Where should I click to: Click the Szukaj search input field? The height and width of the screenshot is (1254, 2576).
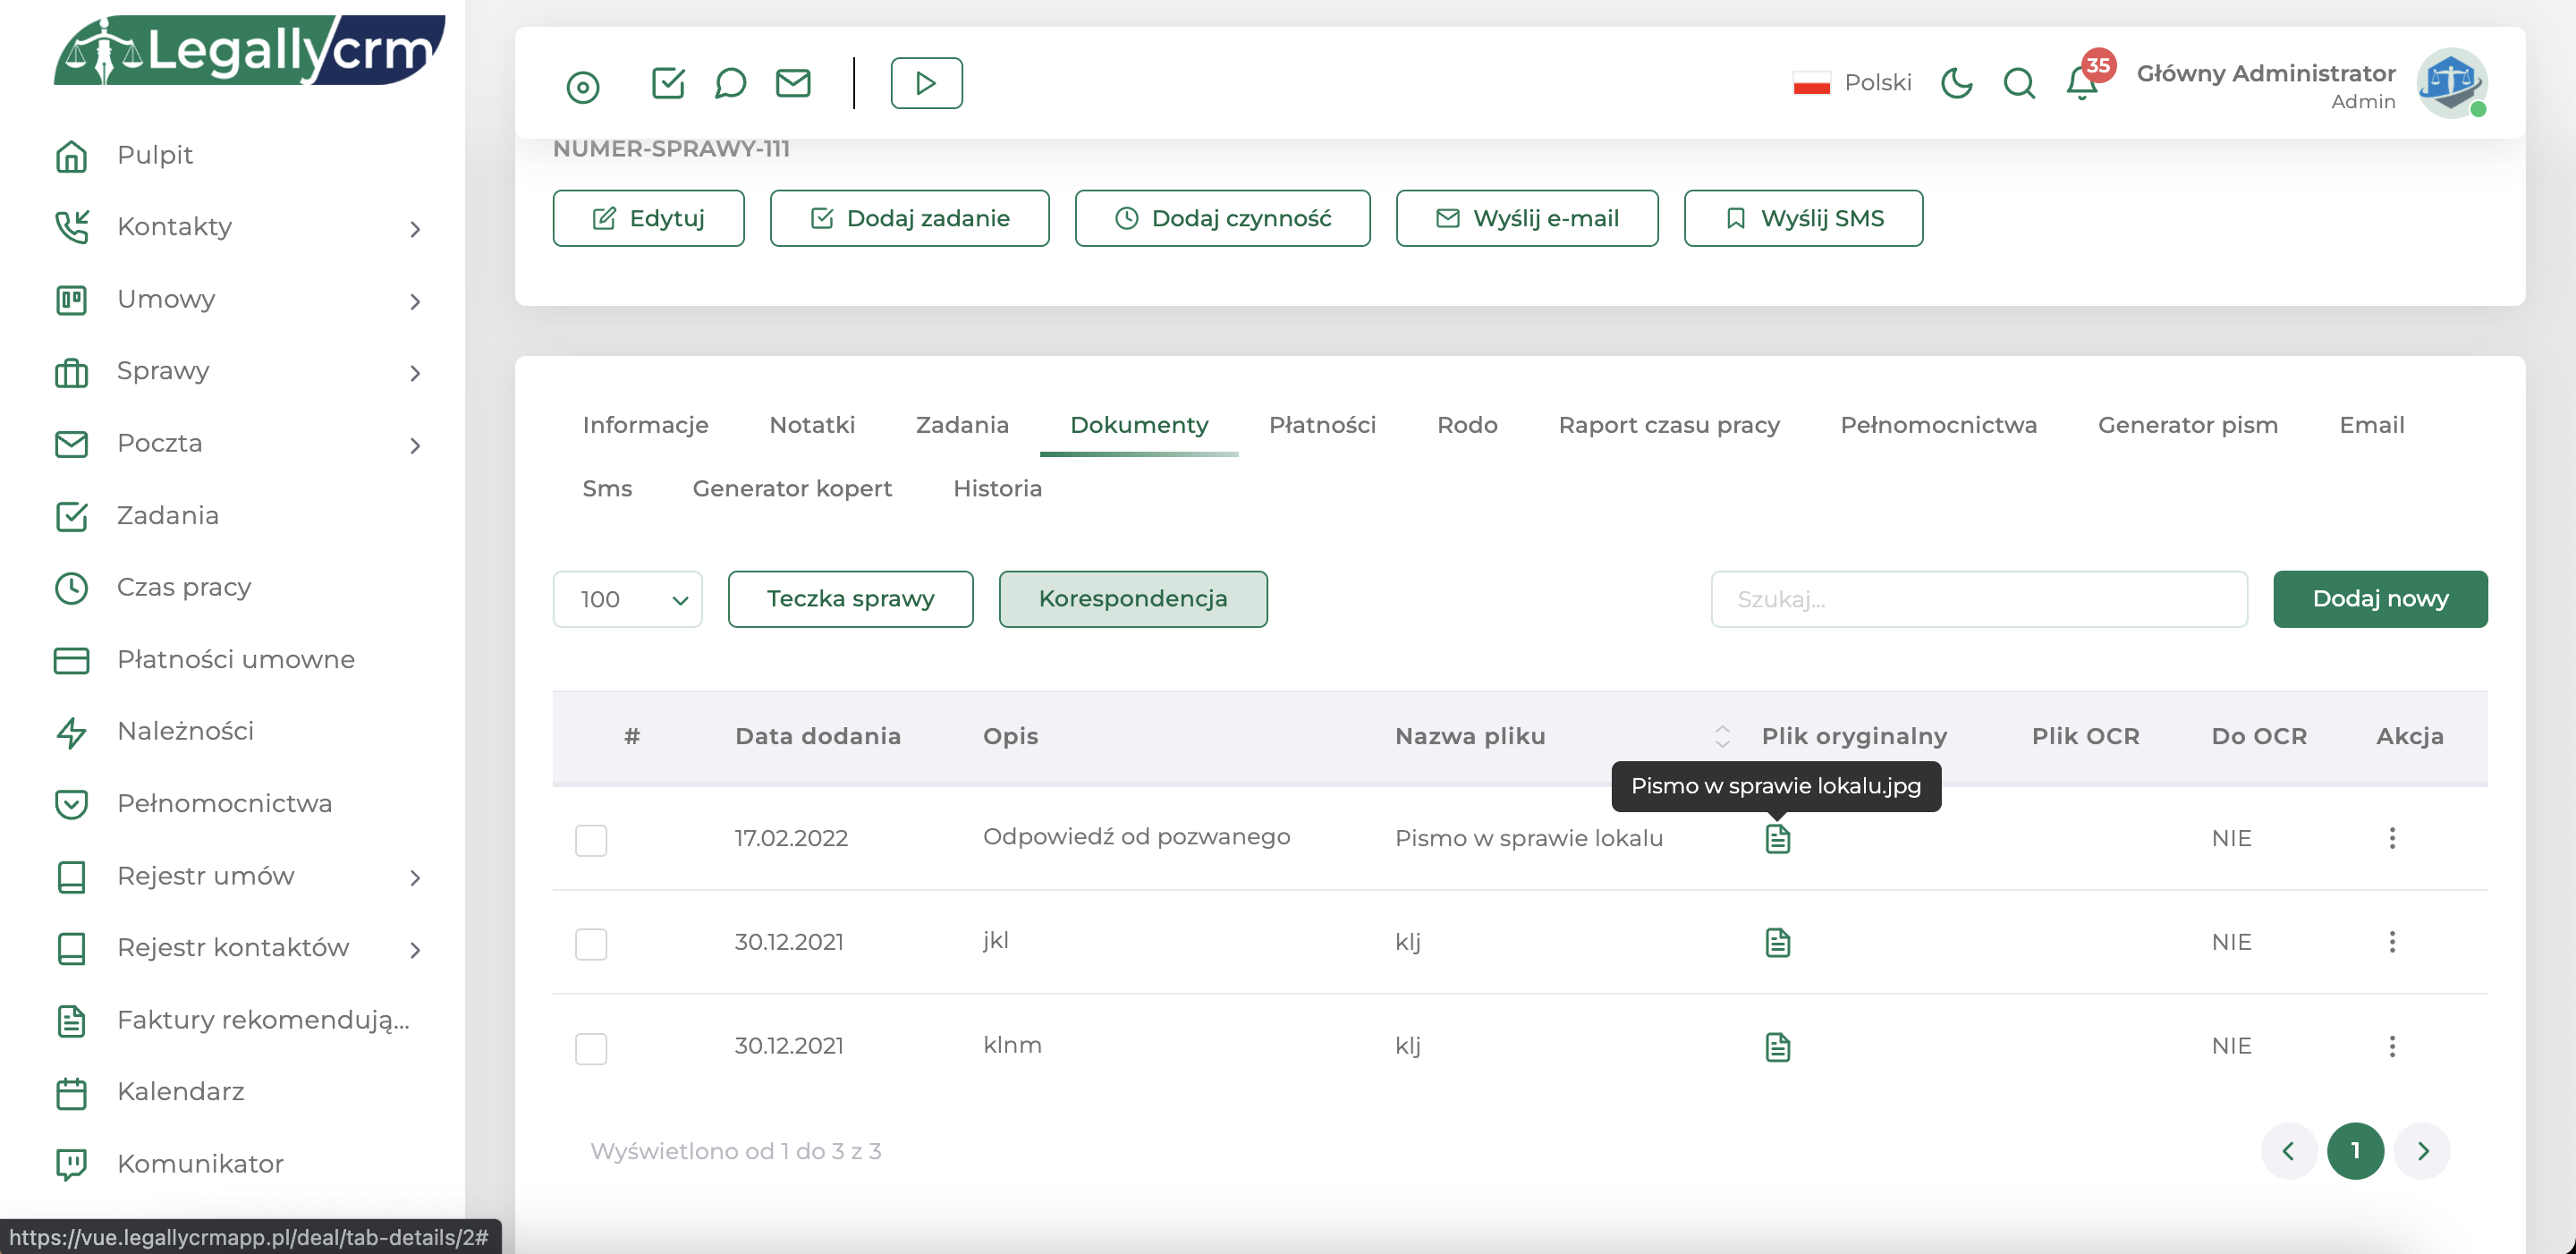(1978, 599)
